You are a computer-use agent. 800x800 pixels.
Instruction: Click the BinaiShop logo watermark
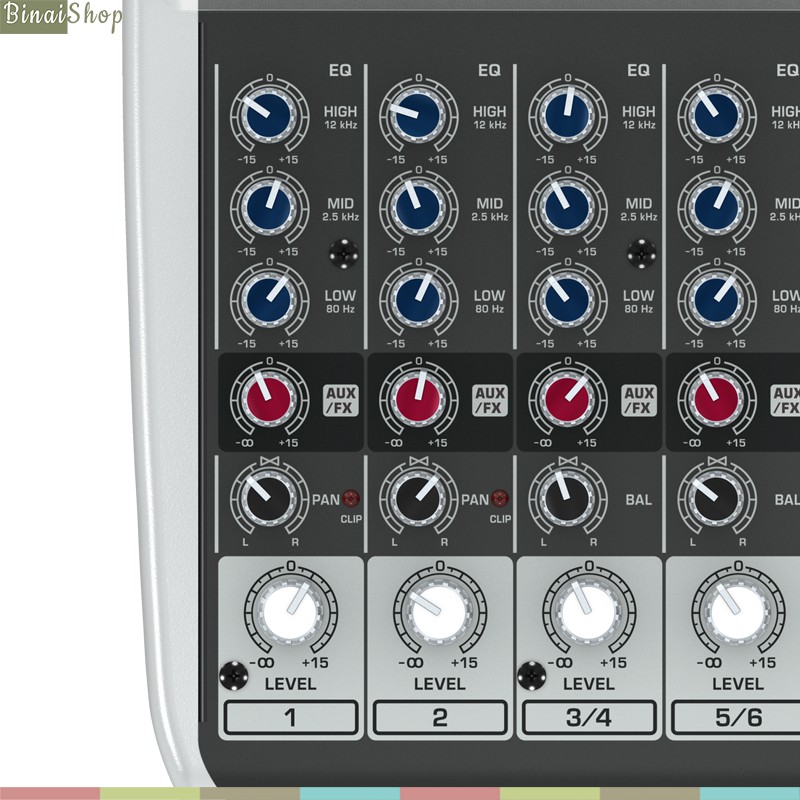(x=62, y=17)
